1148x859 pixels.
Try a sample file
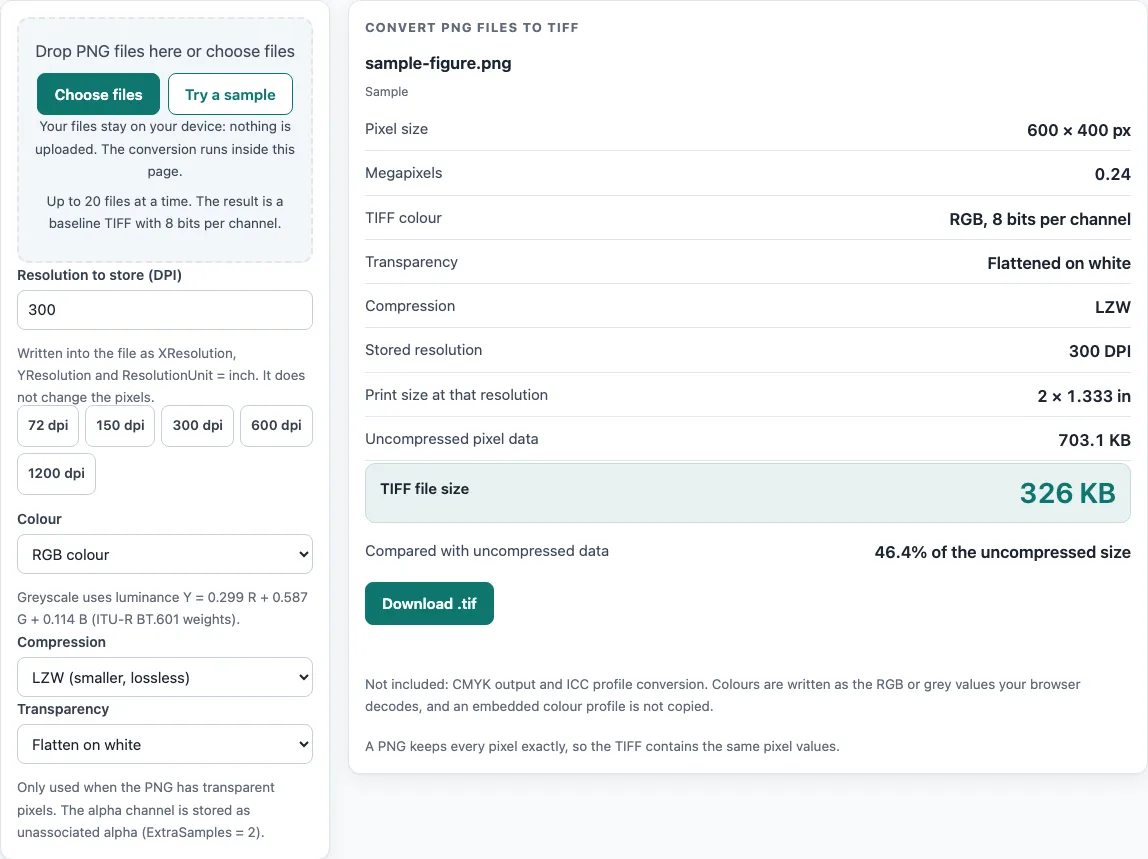pos(230,94)
